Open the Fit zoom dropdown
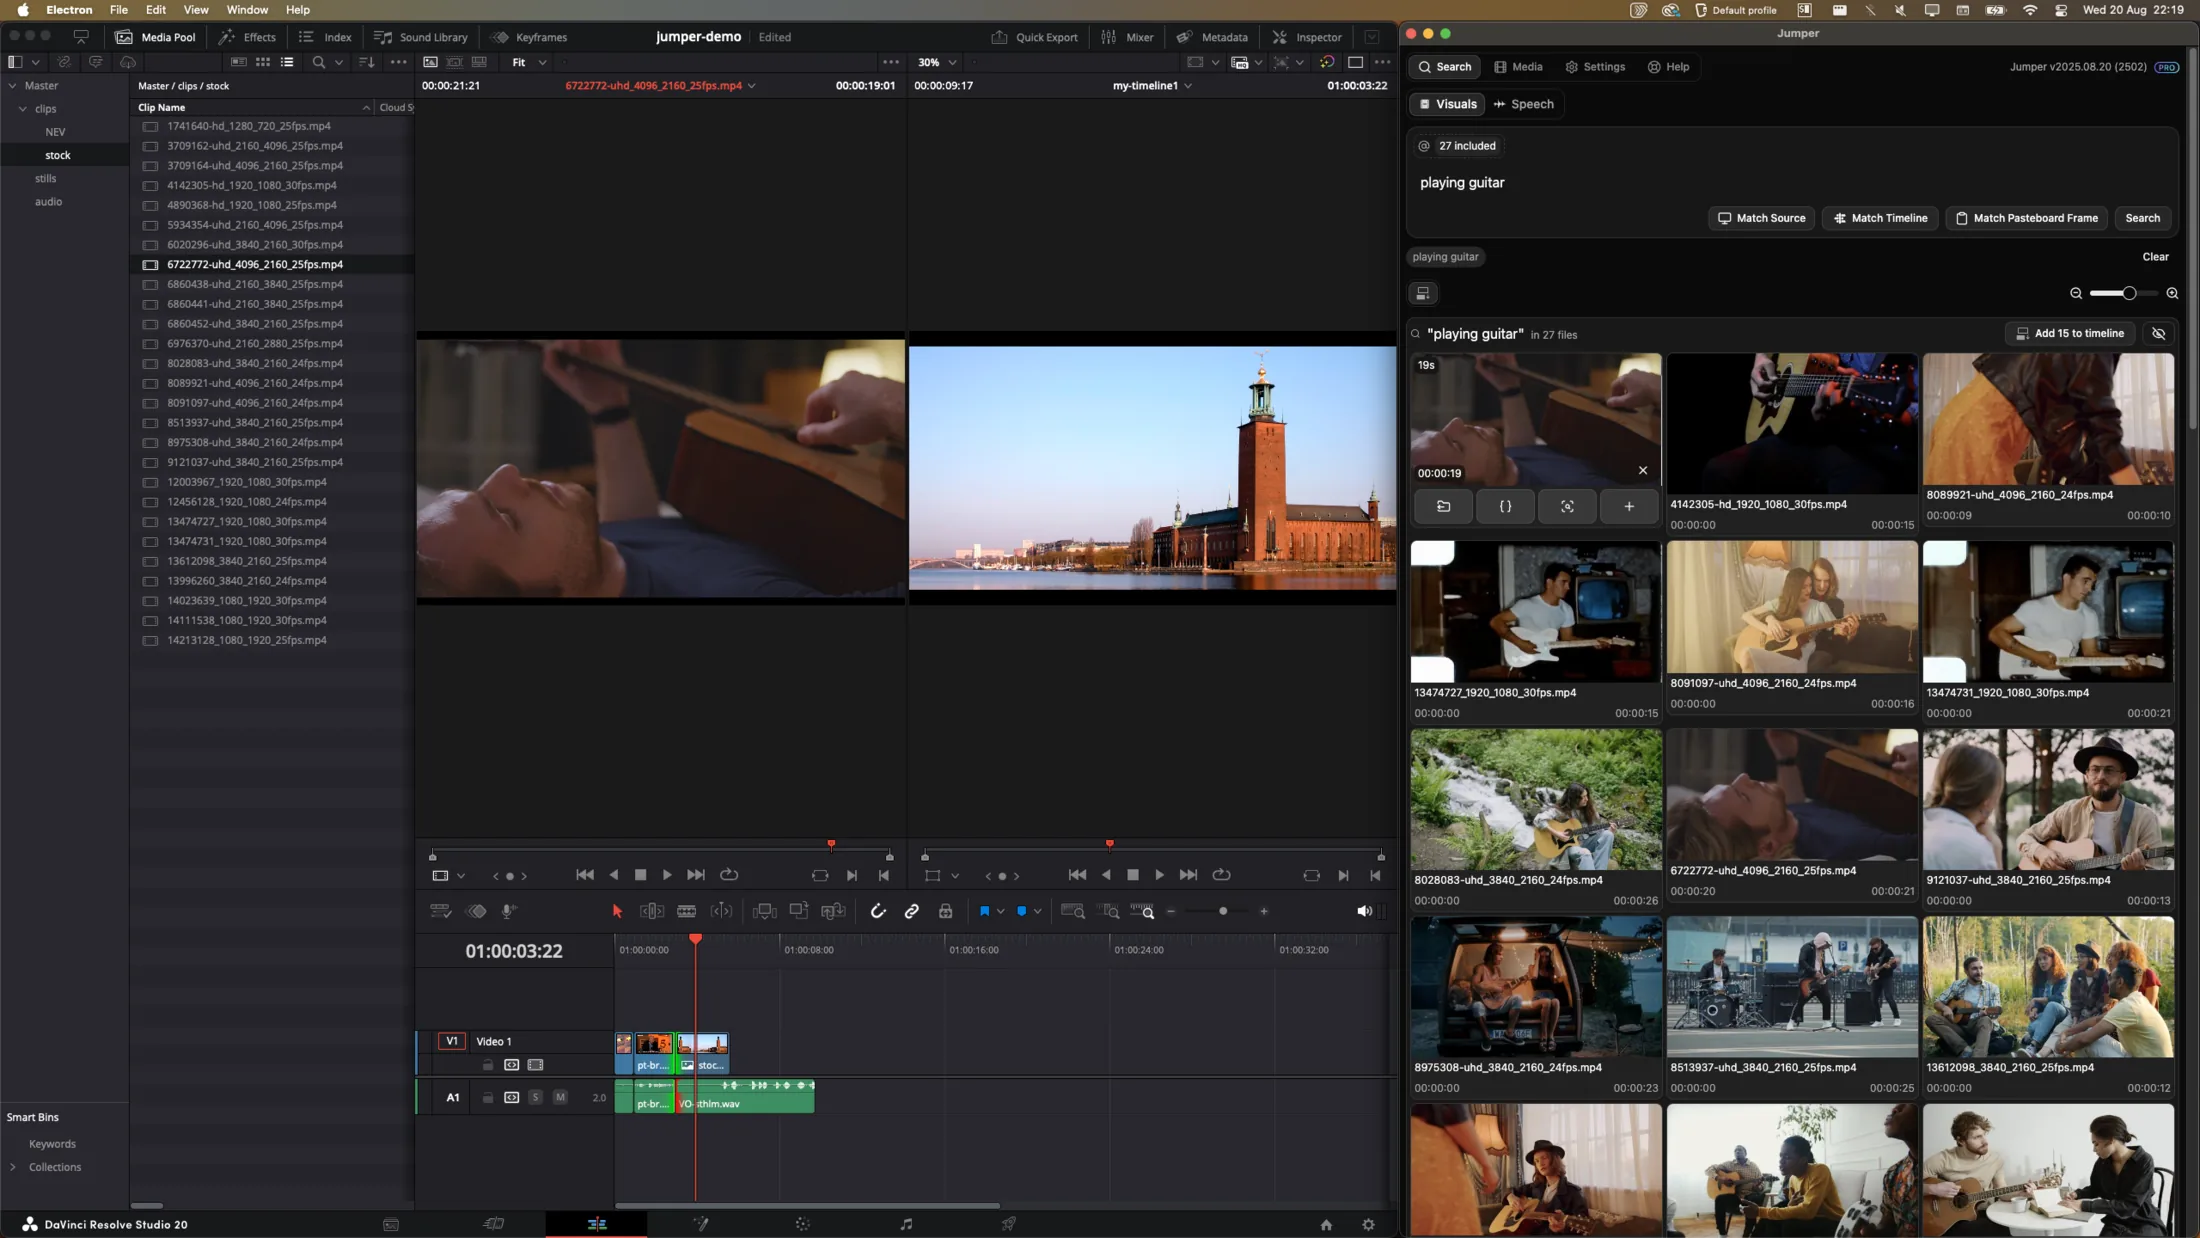Screen dimensions: 2200x1238 (x=529, y=62)
